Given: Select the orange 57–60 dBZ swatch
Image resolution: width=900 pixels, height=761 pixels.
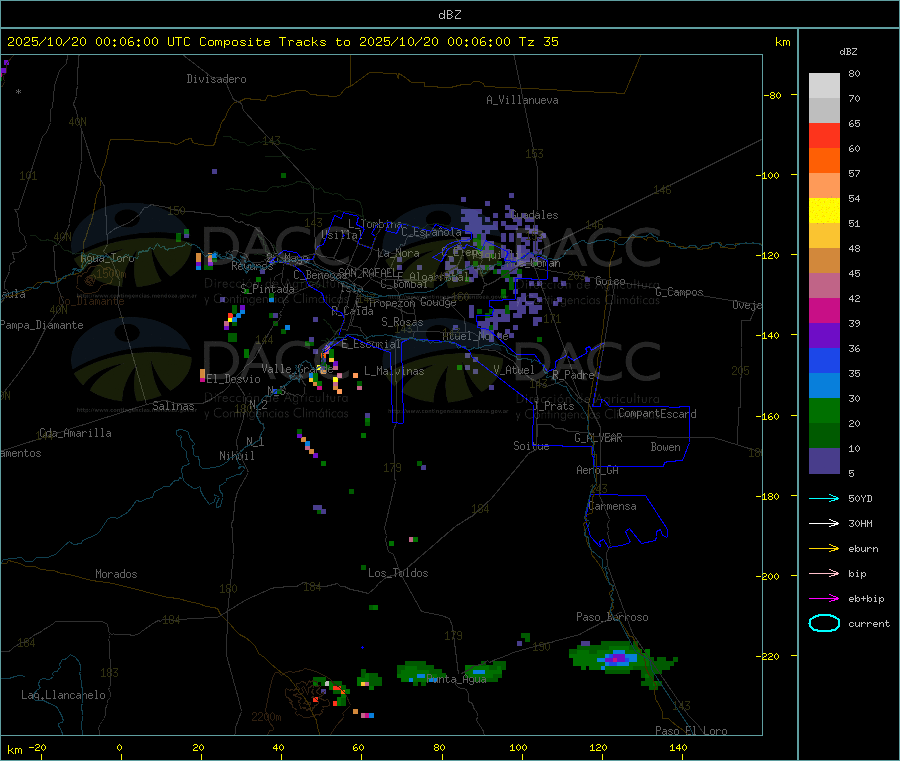Looking at the screenshot, I should tap(824, 161).
